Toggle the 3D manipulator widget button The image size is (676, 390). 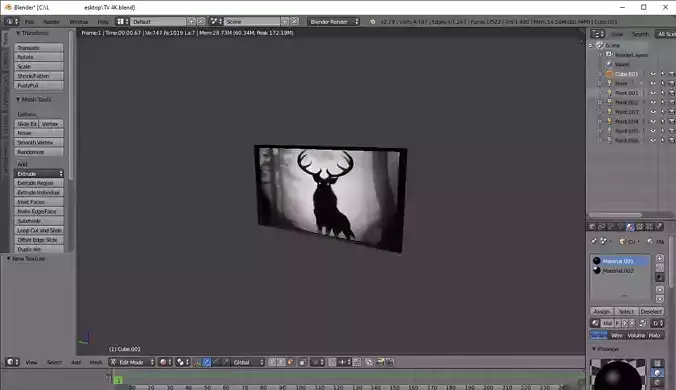click(x=197, y=362)
